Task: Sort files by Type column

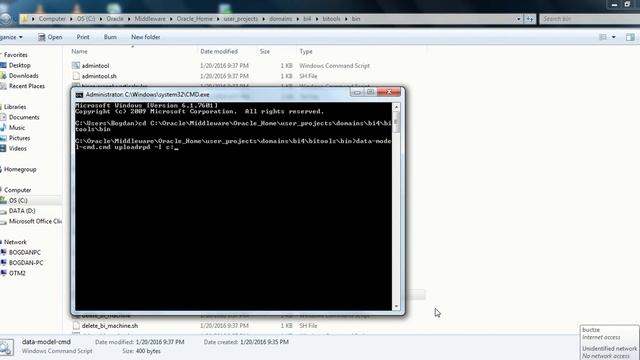Action: click(x=306, y=51)
